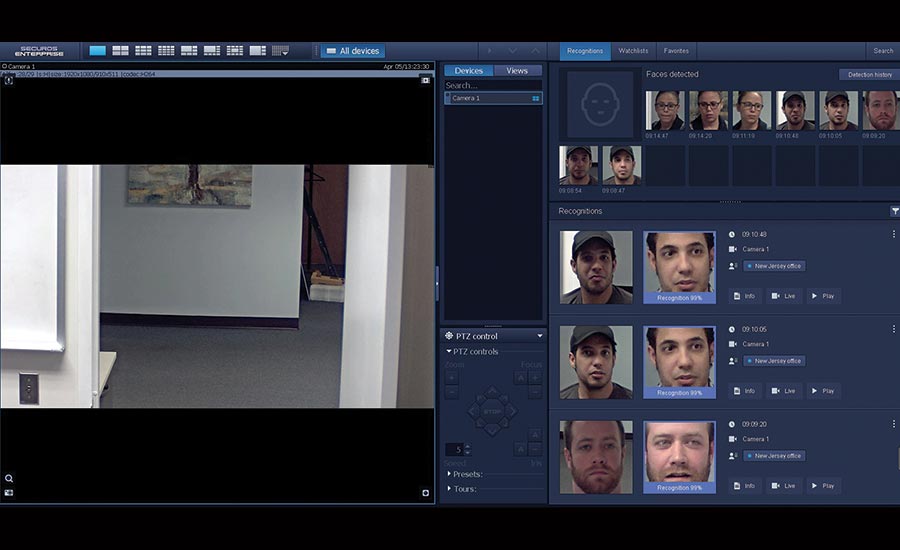Click the Camera 1 layout icon in device list
900x550 pixels.
tap(535, 99)
